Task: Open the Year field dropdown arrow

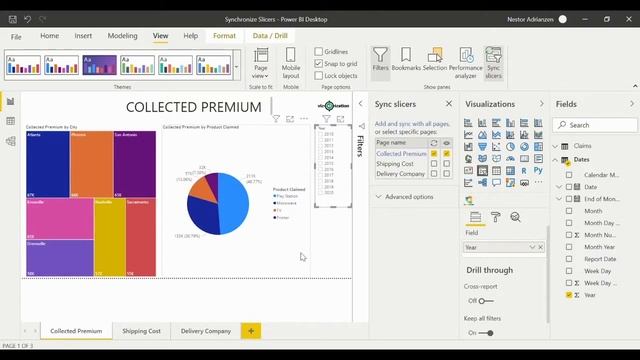Action: [x=532, y=247]
